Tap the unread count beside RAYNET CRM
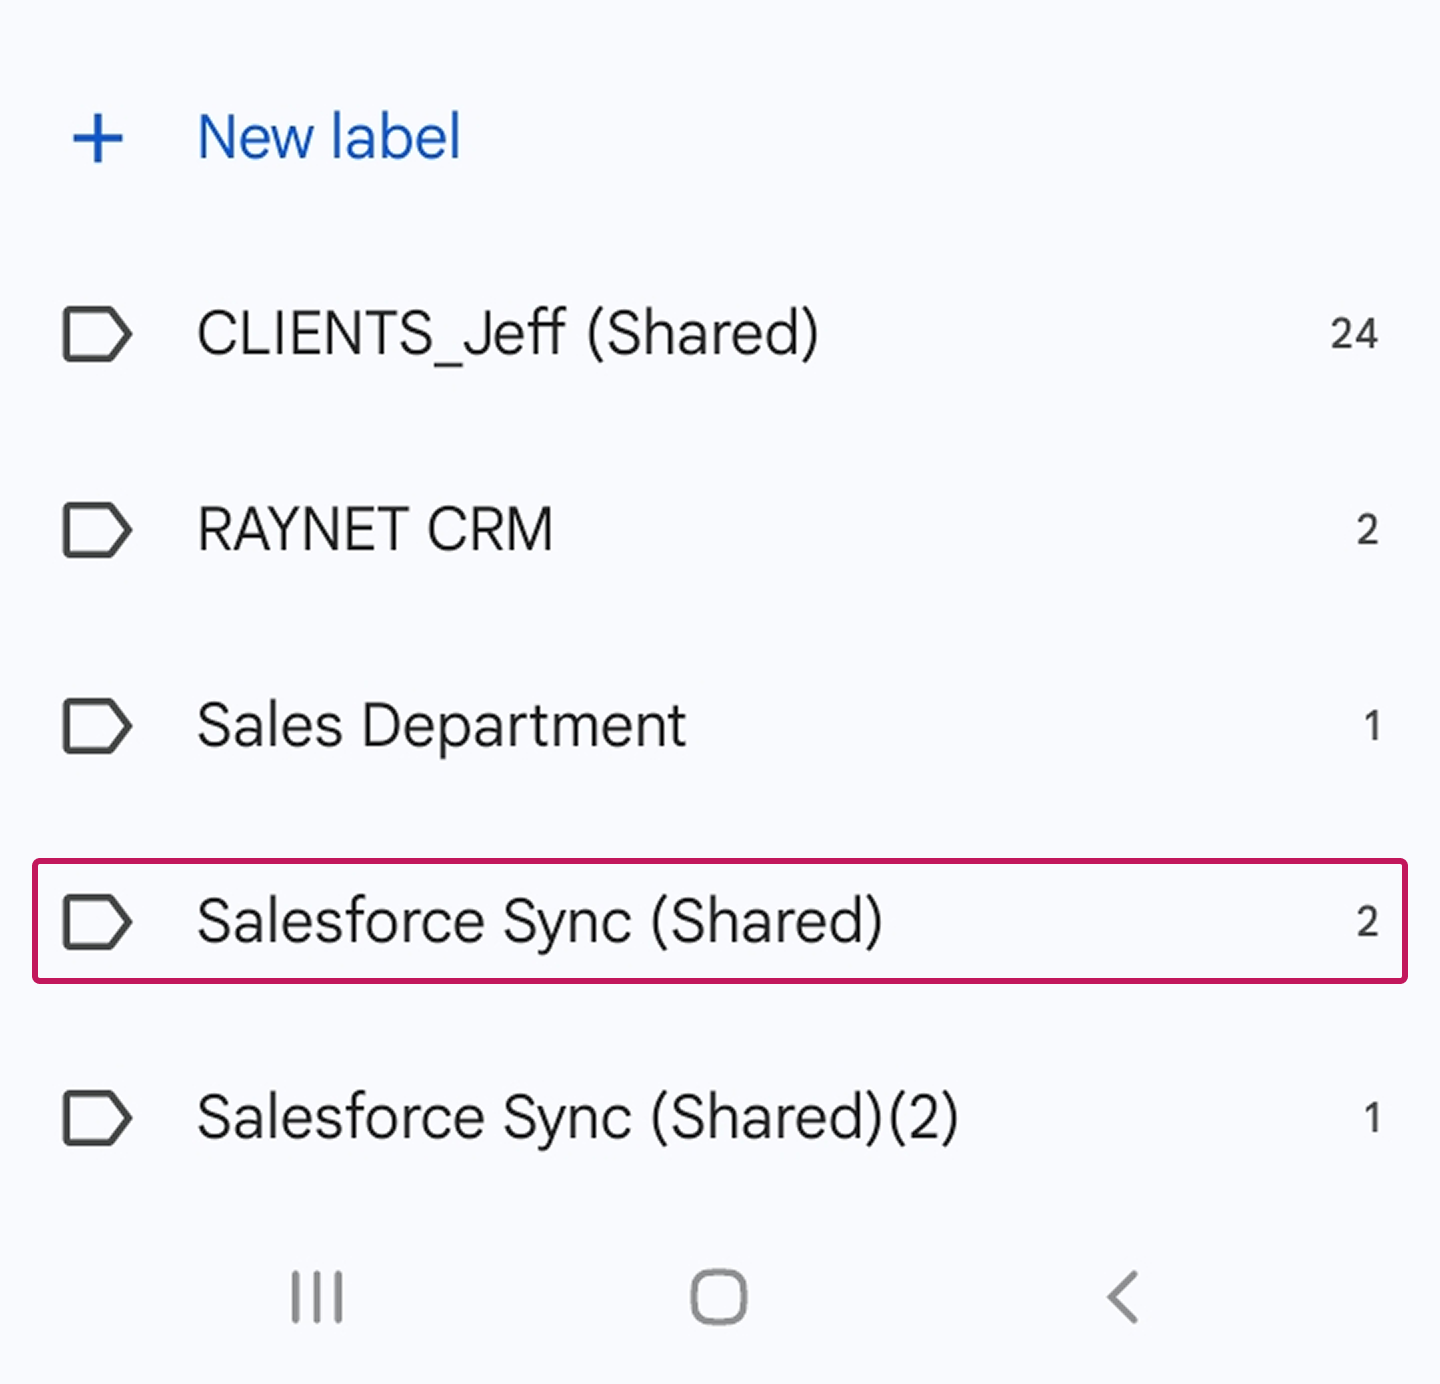 pyautogui.click(x=1366, y=530)
